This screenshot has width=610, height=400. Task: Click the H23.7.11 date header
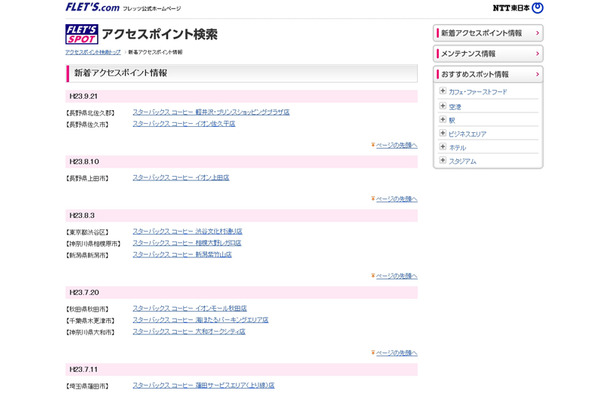(x=241, y=369)
